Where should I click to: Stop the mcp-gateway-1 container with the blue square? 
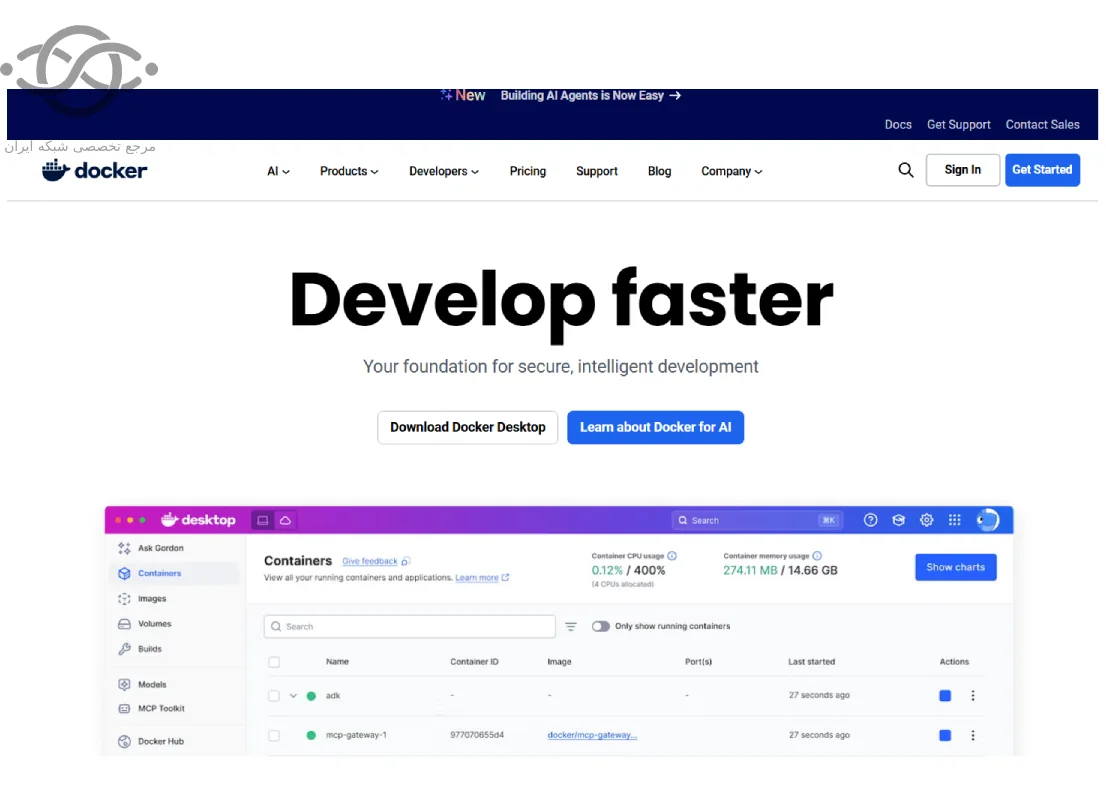click(x=945, y=736)
